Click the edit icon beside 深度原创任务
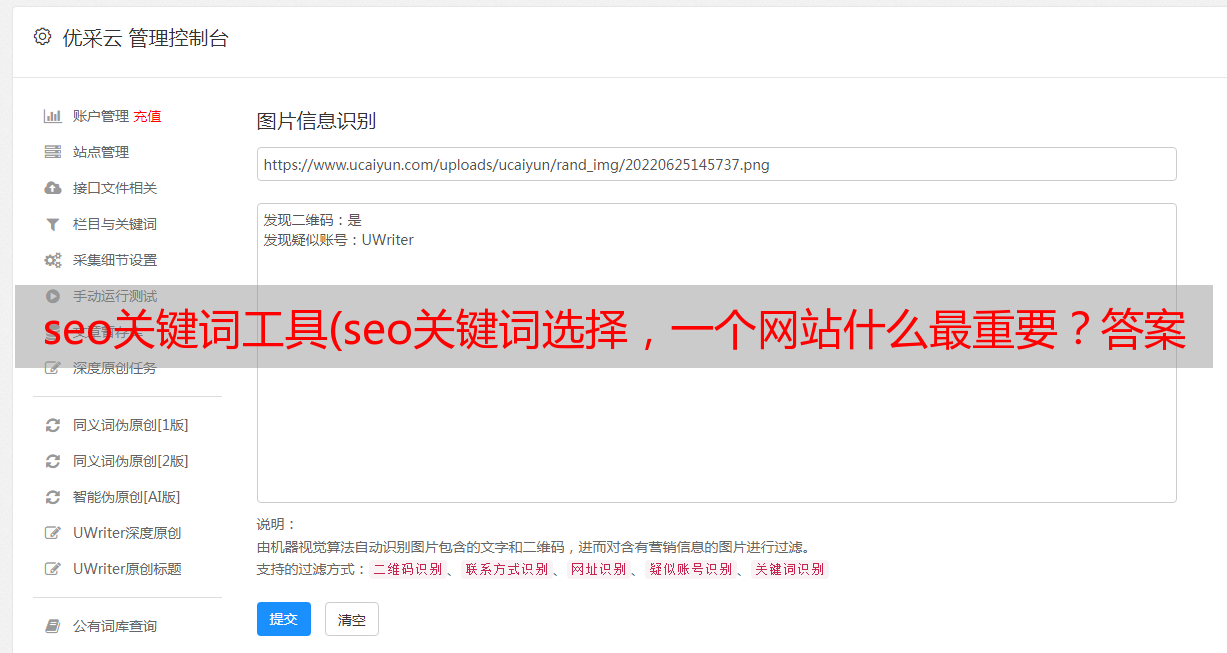 pyautogui.click(x=53, y=368)
